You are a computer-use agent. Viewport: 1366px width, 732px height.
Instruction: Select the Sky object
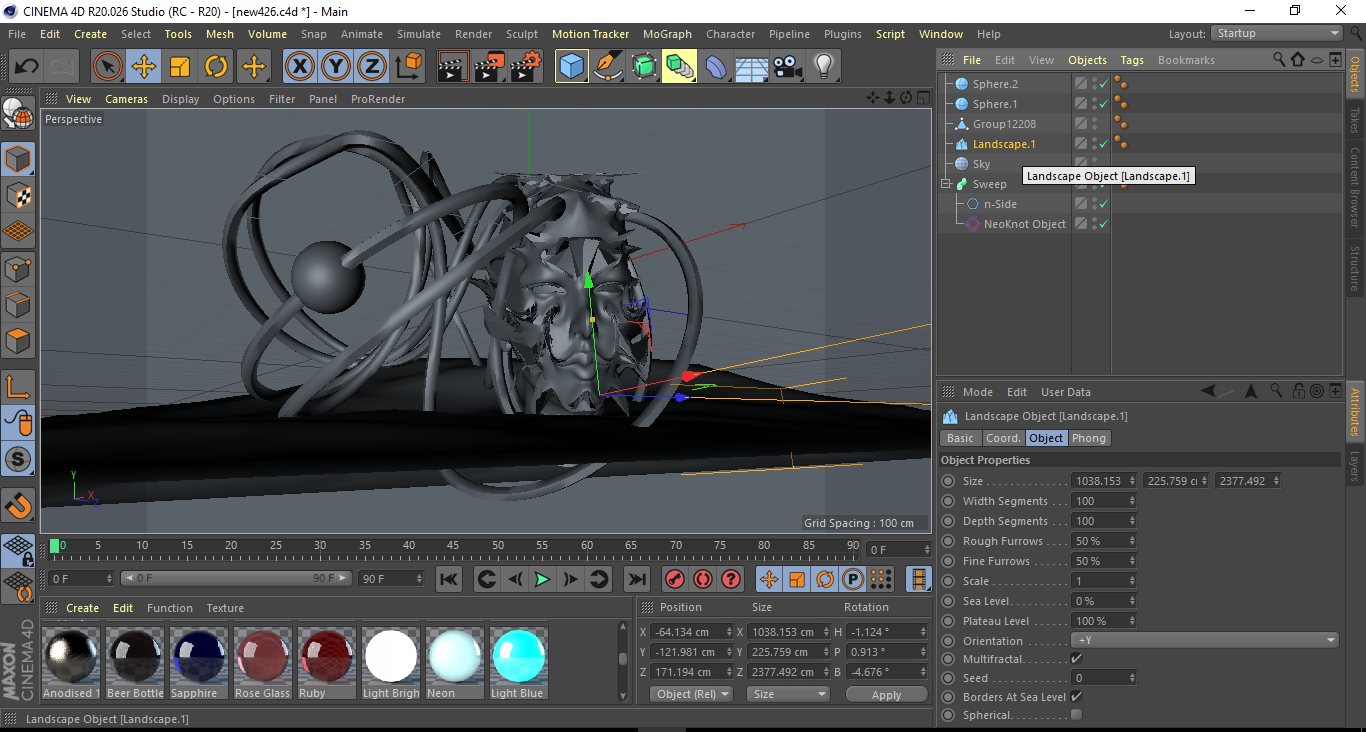click(x=981, y=164)
